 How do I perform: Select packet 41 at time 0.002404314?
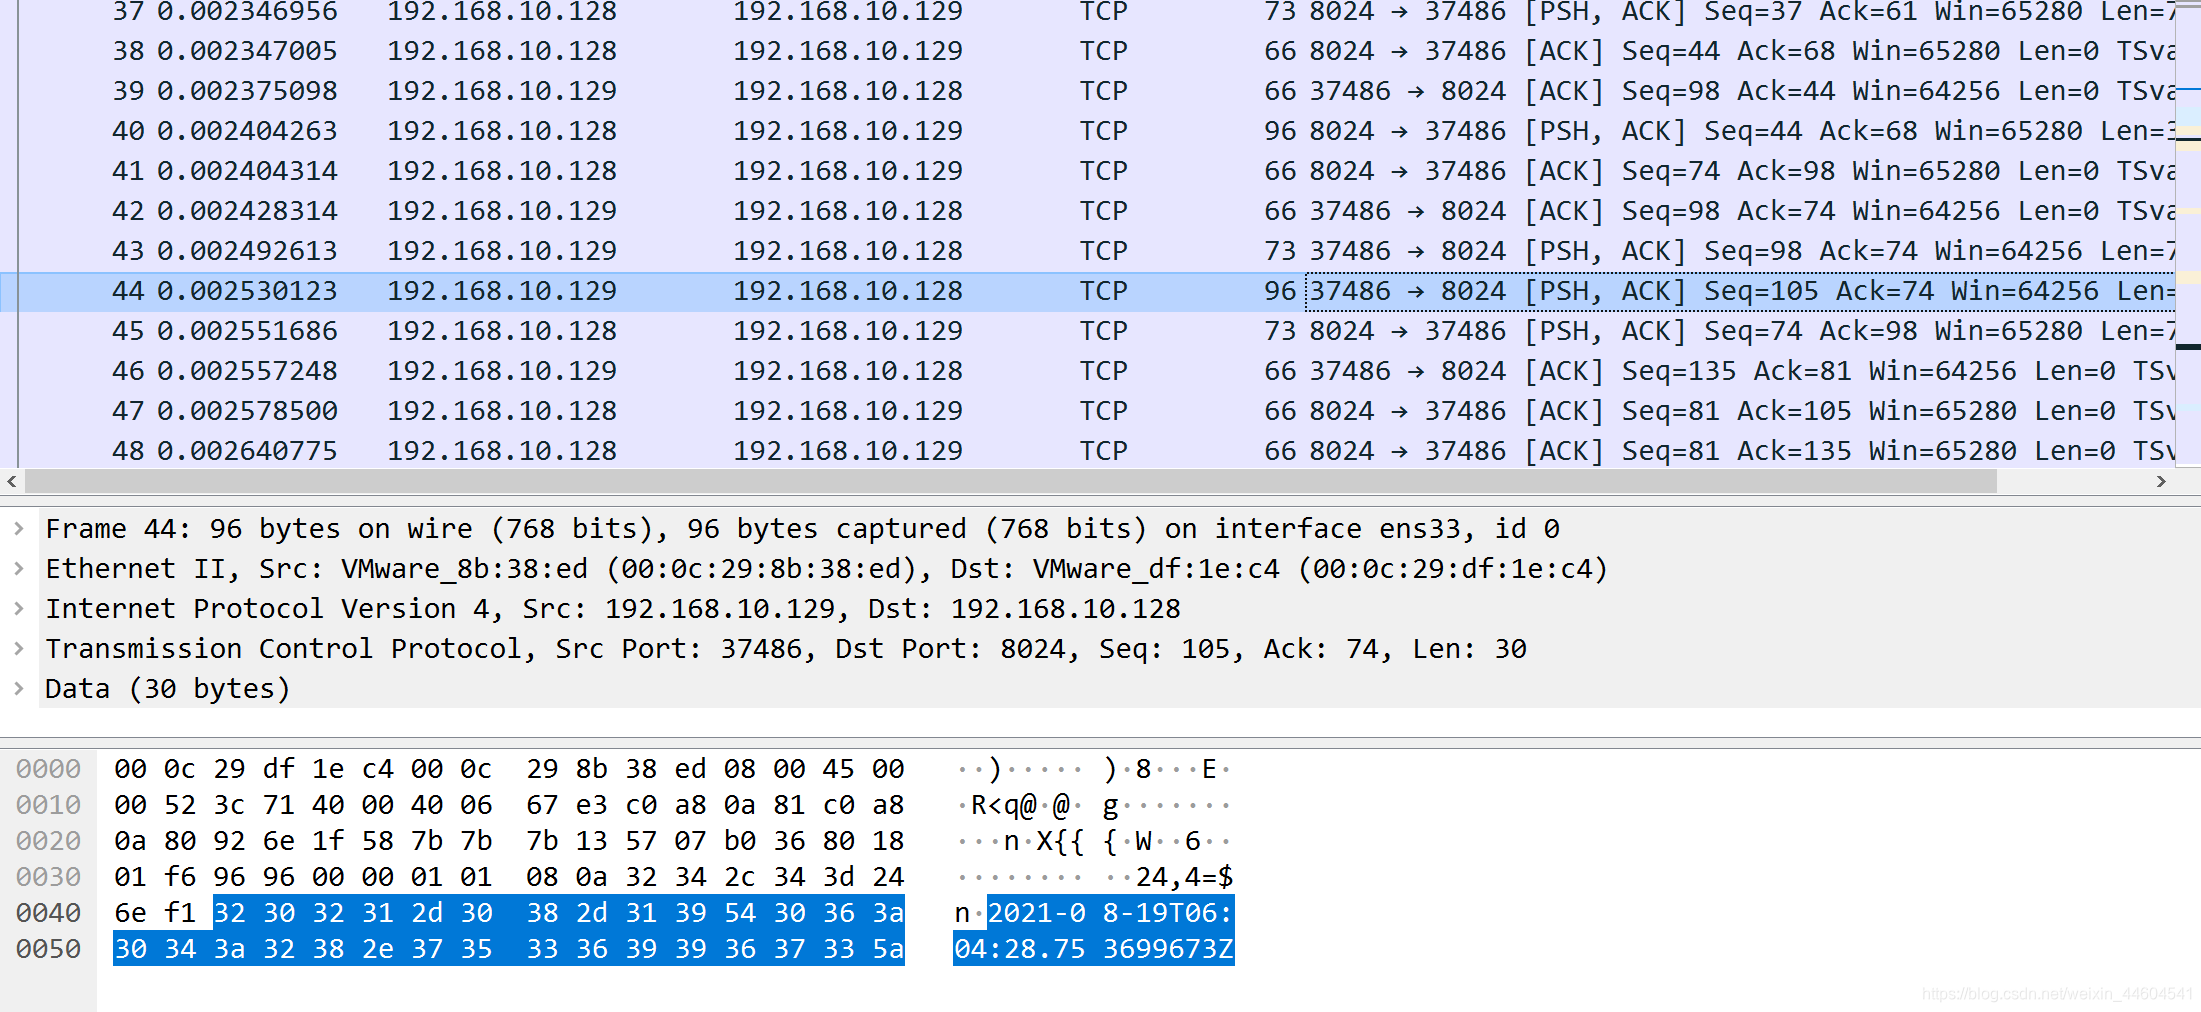pyautogui.click(x=1088, y=171)
